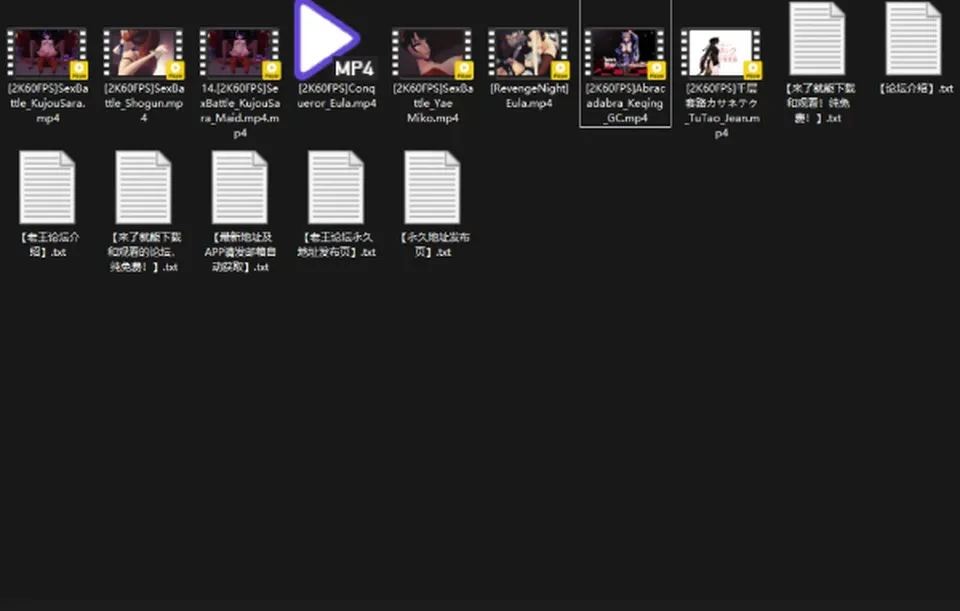Select the [RevengeNight]Eula.mp4 video thumbnail
The height and width of the screenshot is (611, 960).
(x=528, y=53)
